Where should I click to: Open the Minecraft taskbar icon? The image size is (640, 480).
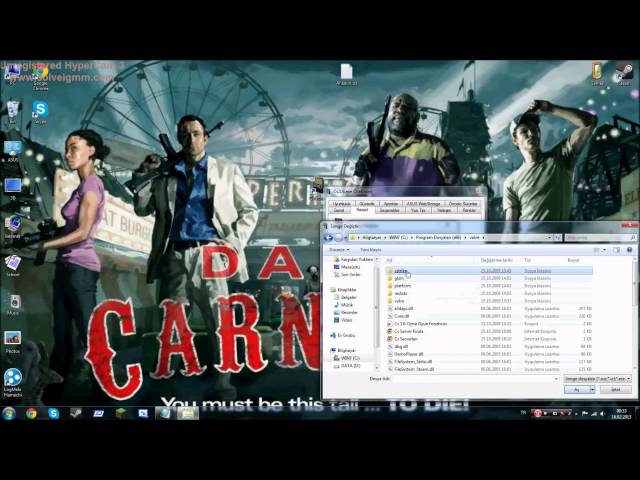(120, 413)
